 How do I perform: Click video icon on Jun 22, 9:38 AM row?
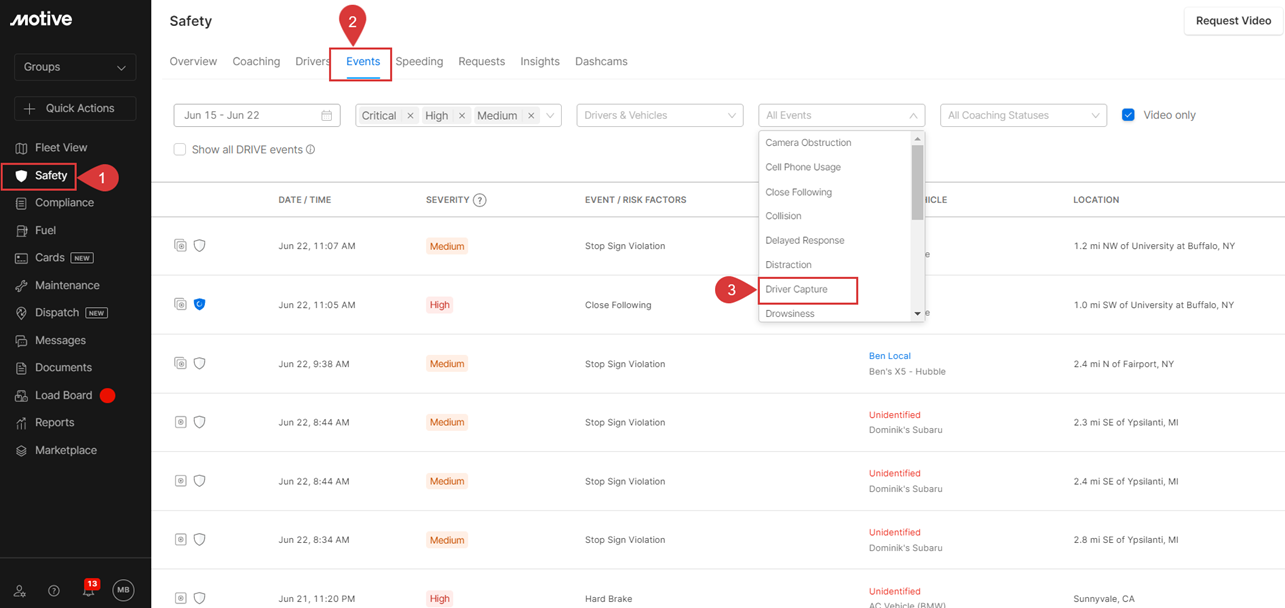181,364
